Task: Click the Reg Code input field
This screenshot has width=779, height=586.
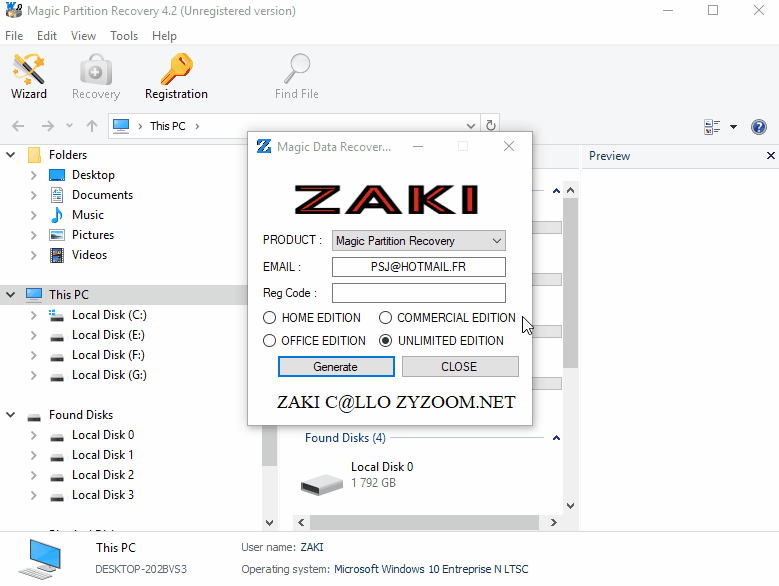Action: tap(418, 293)
